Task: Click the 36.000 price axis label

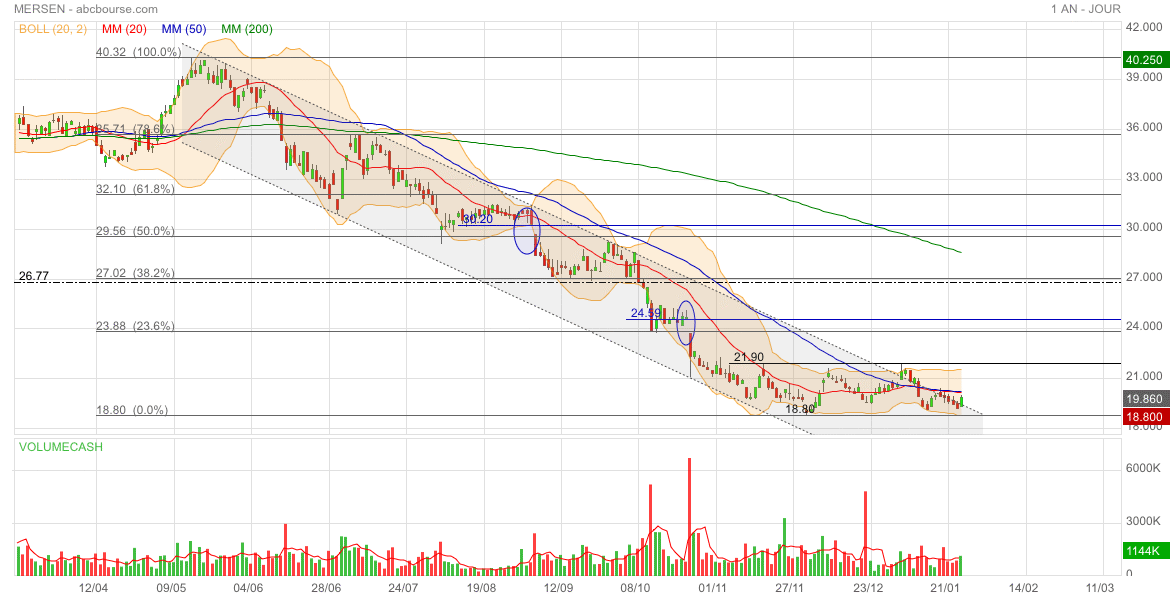Action: pyautogui.click(x=1145, y=127)
